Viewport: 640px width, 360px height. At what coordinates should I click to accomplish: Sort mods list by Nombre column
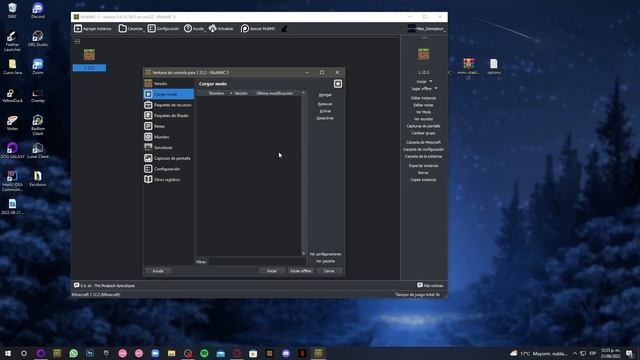coord(216,93)
